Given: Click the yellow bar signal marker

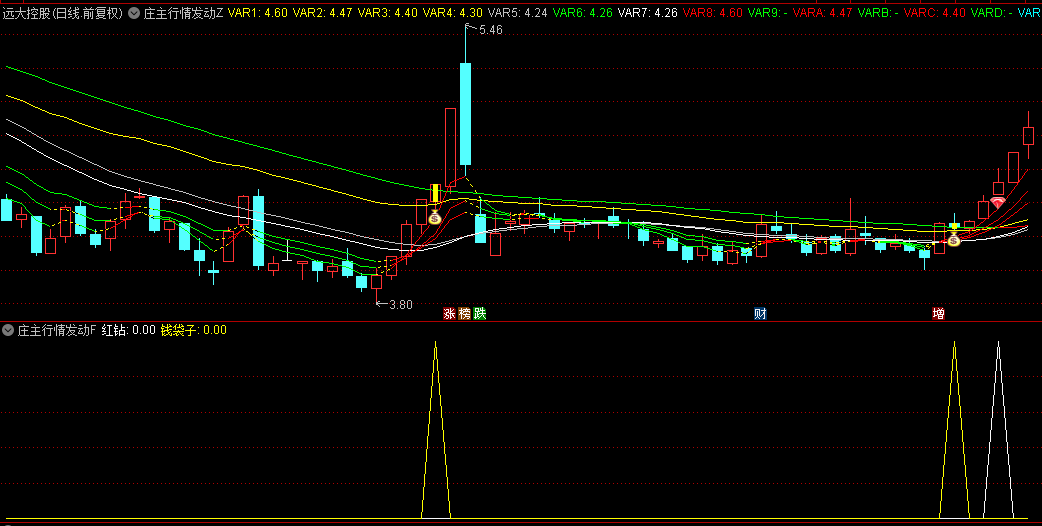Looking at the screenshot, I should (x=435, y=193).
